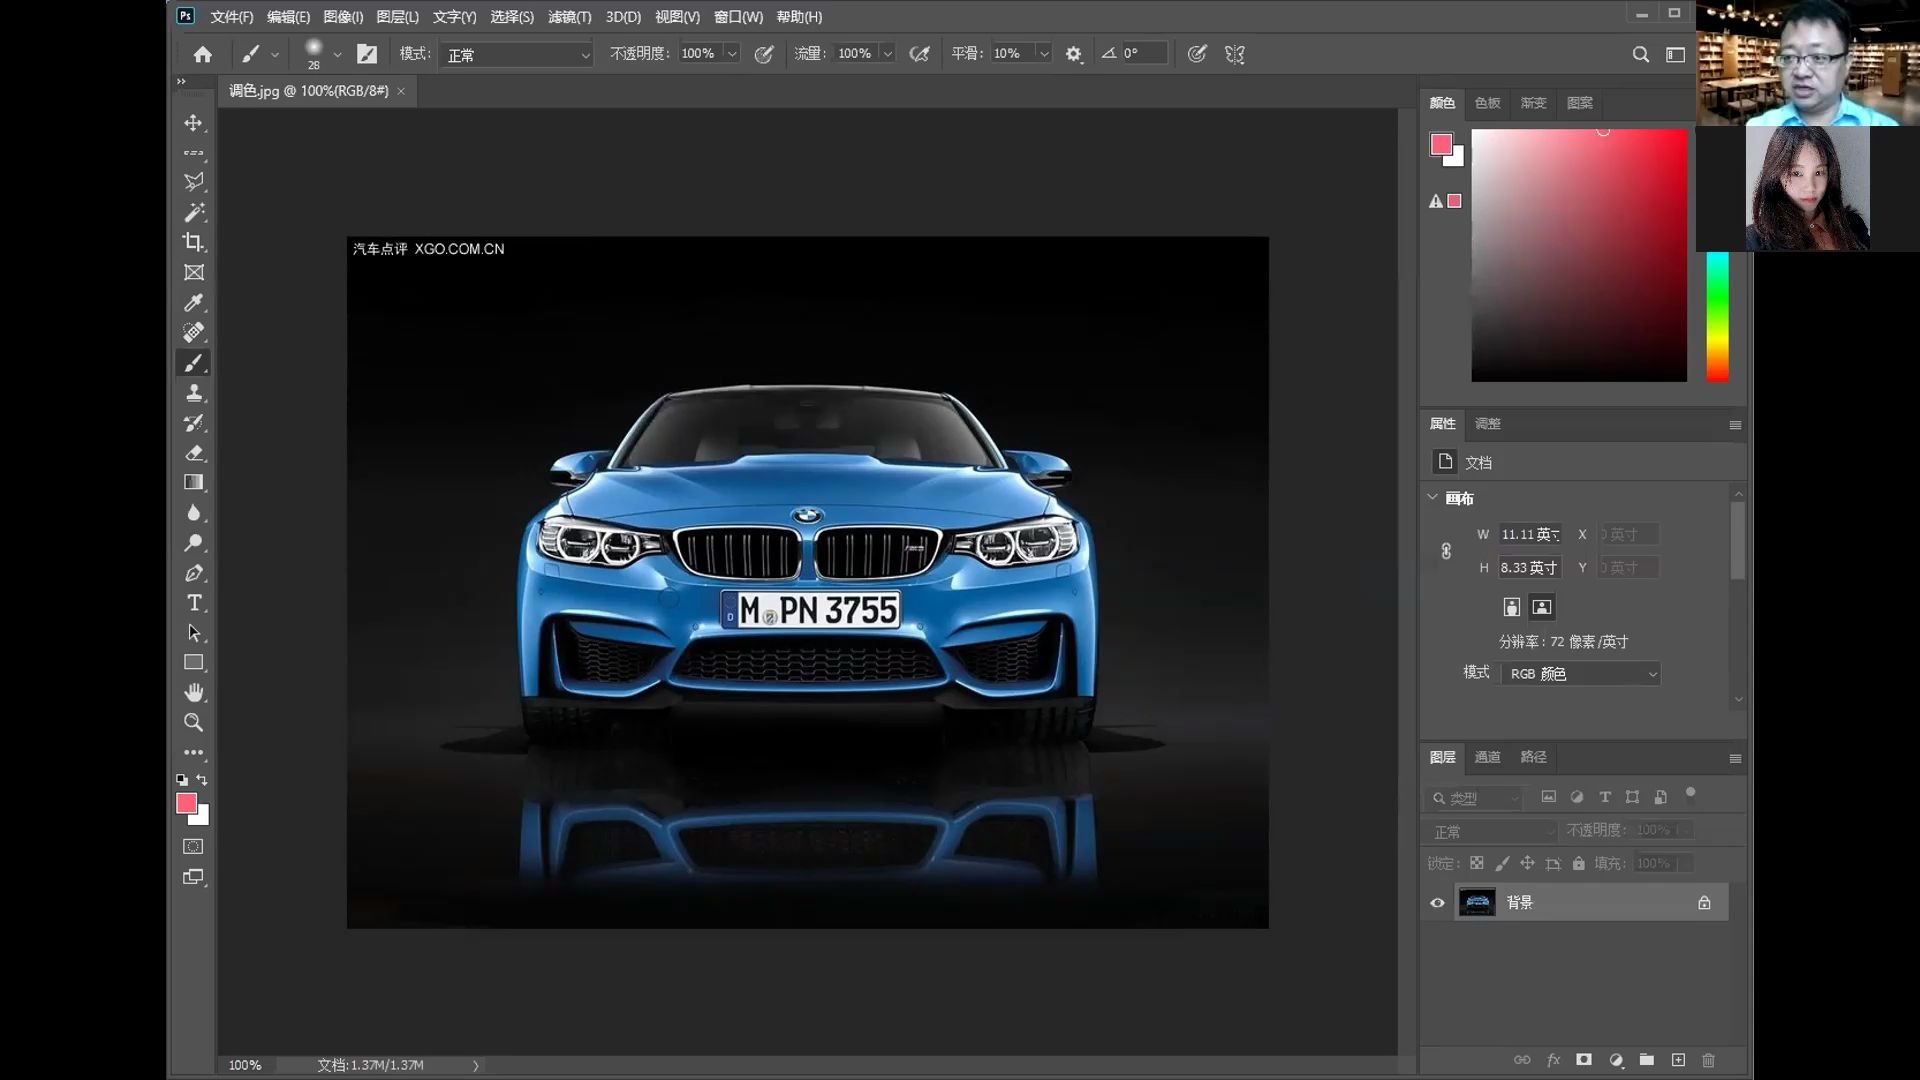This screenshot has height=1080, width=1920.
Task: Open the 文件(F) menu
Action: (232, 17)
